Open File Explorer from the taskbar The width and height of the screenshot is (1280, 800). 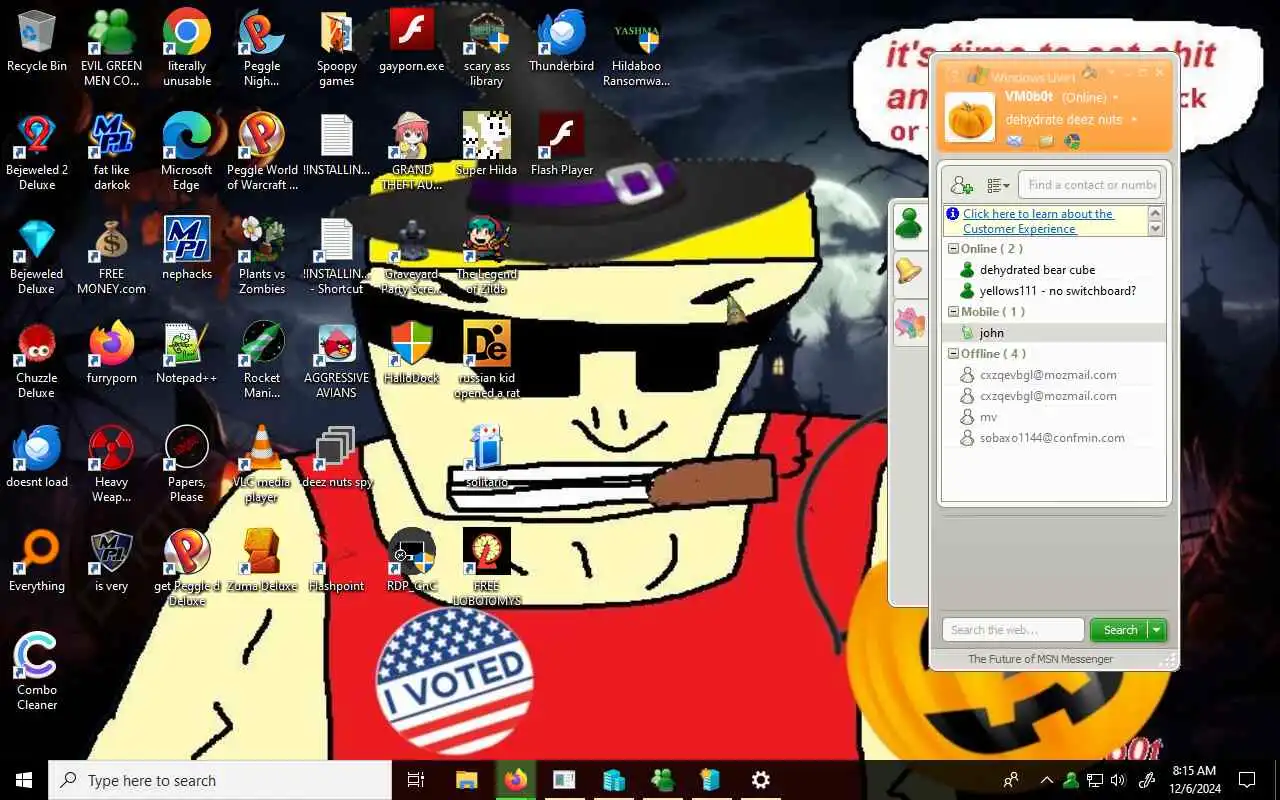pyautogui.click(x=466, y=780)
